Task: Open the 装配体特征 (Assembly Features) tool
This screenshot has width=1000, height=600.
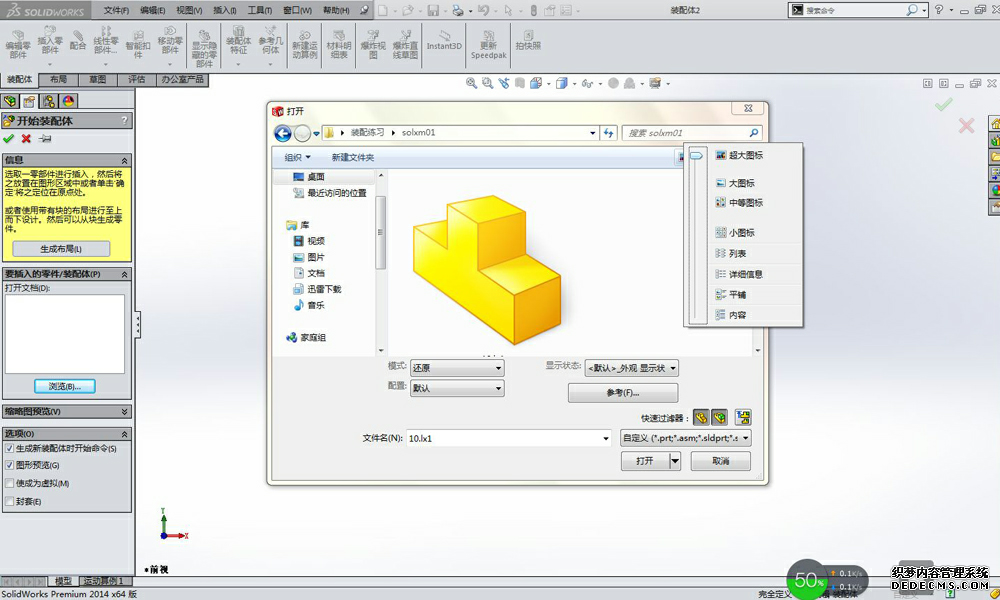Action: (x=239, y=42)
